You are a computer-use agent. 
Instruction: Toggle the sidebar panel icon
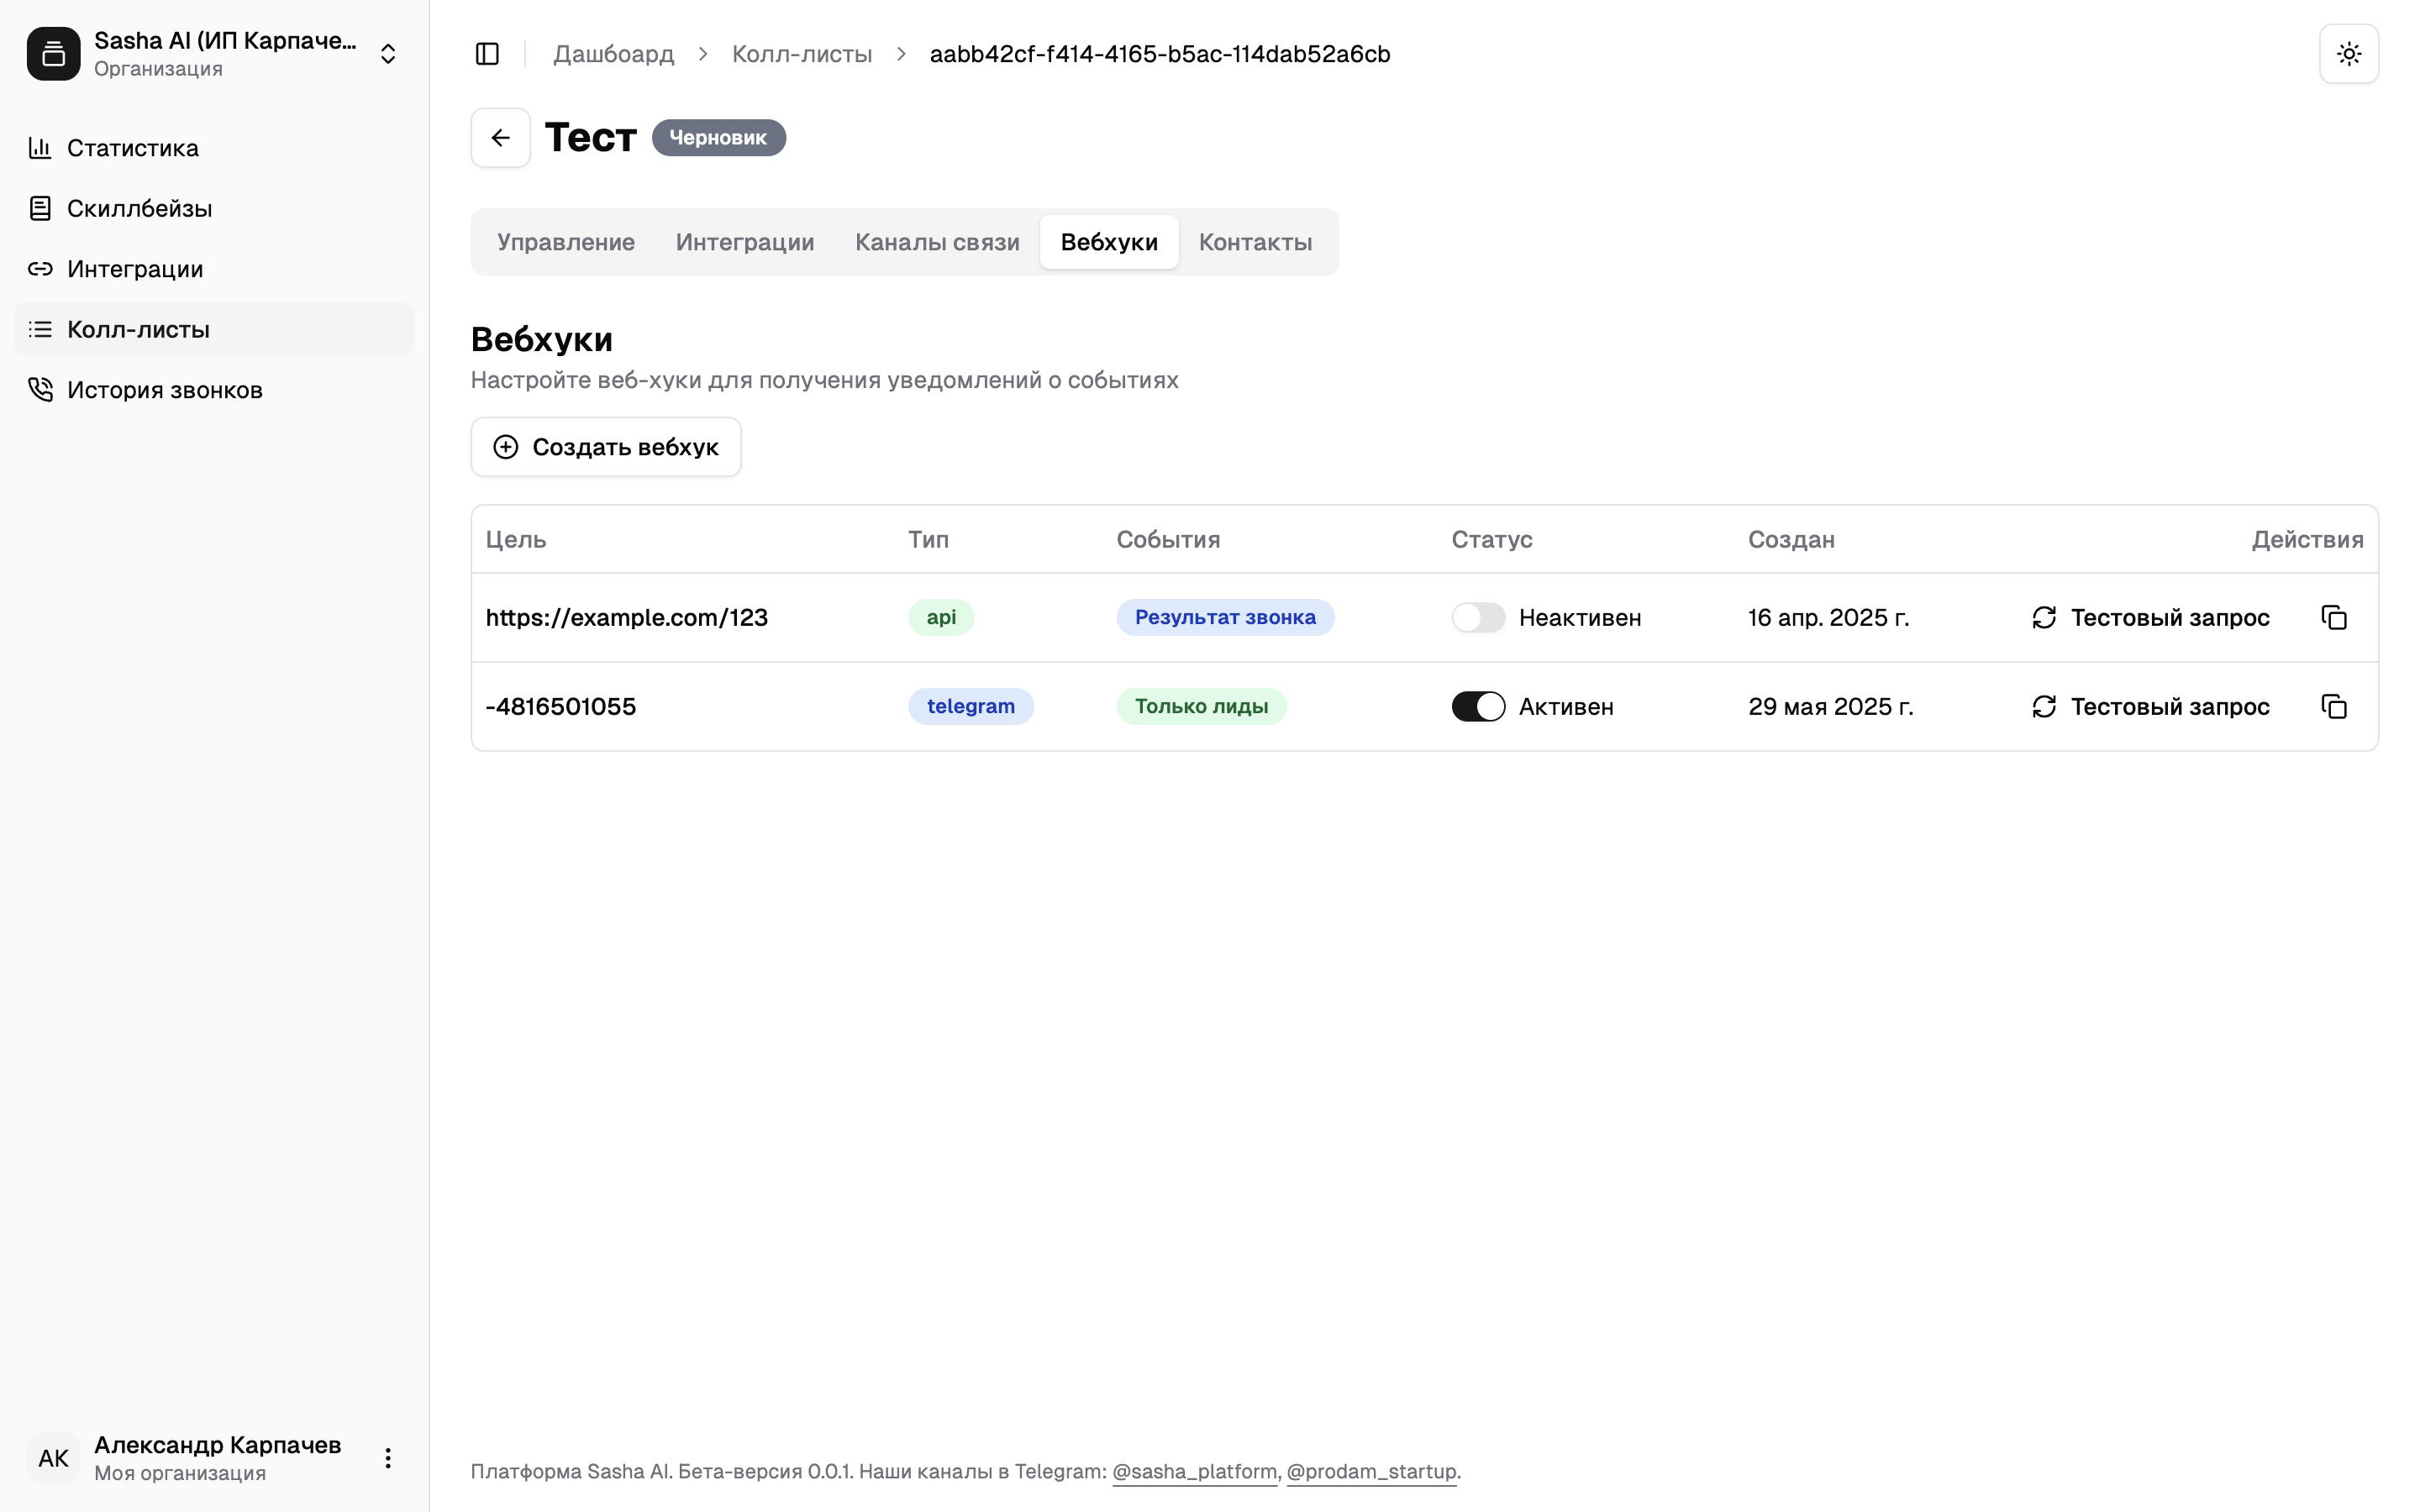pos(487,54)
